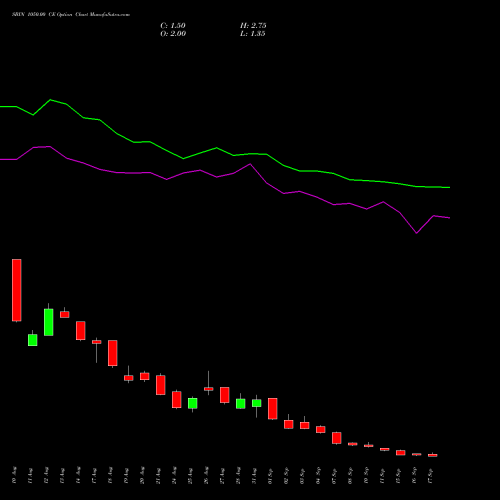Click the tall red candle for 10 Aug

17,290
